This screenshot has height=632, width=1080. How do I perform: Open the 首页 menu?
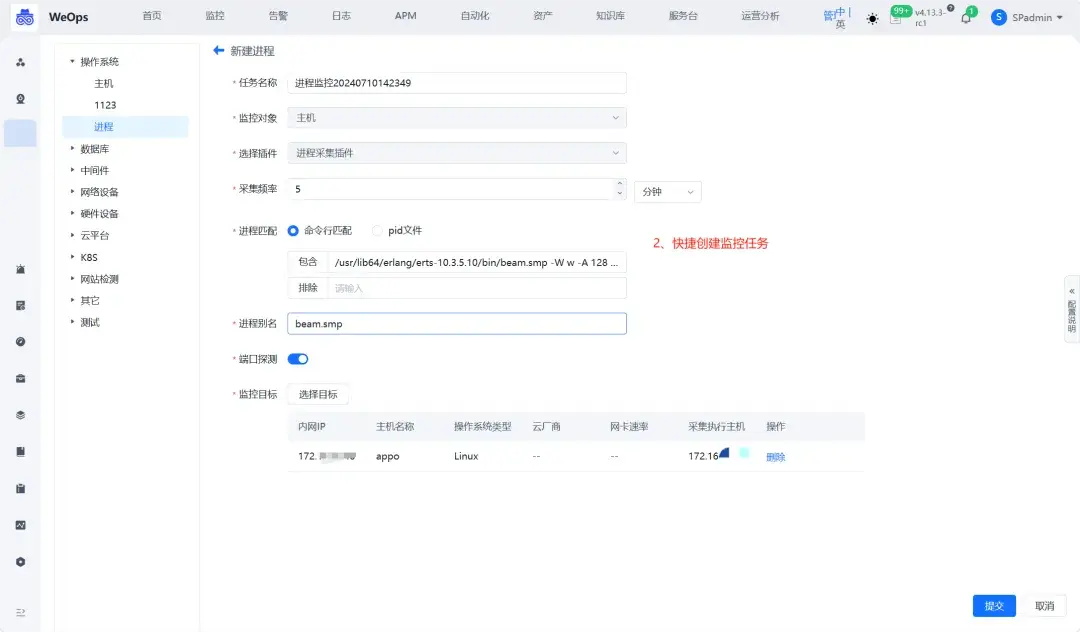tap(152, 16)
